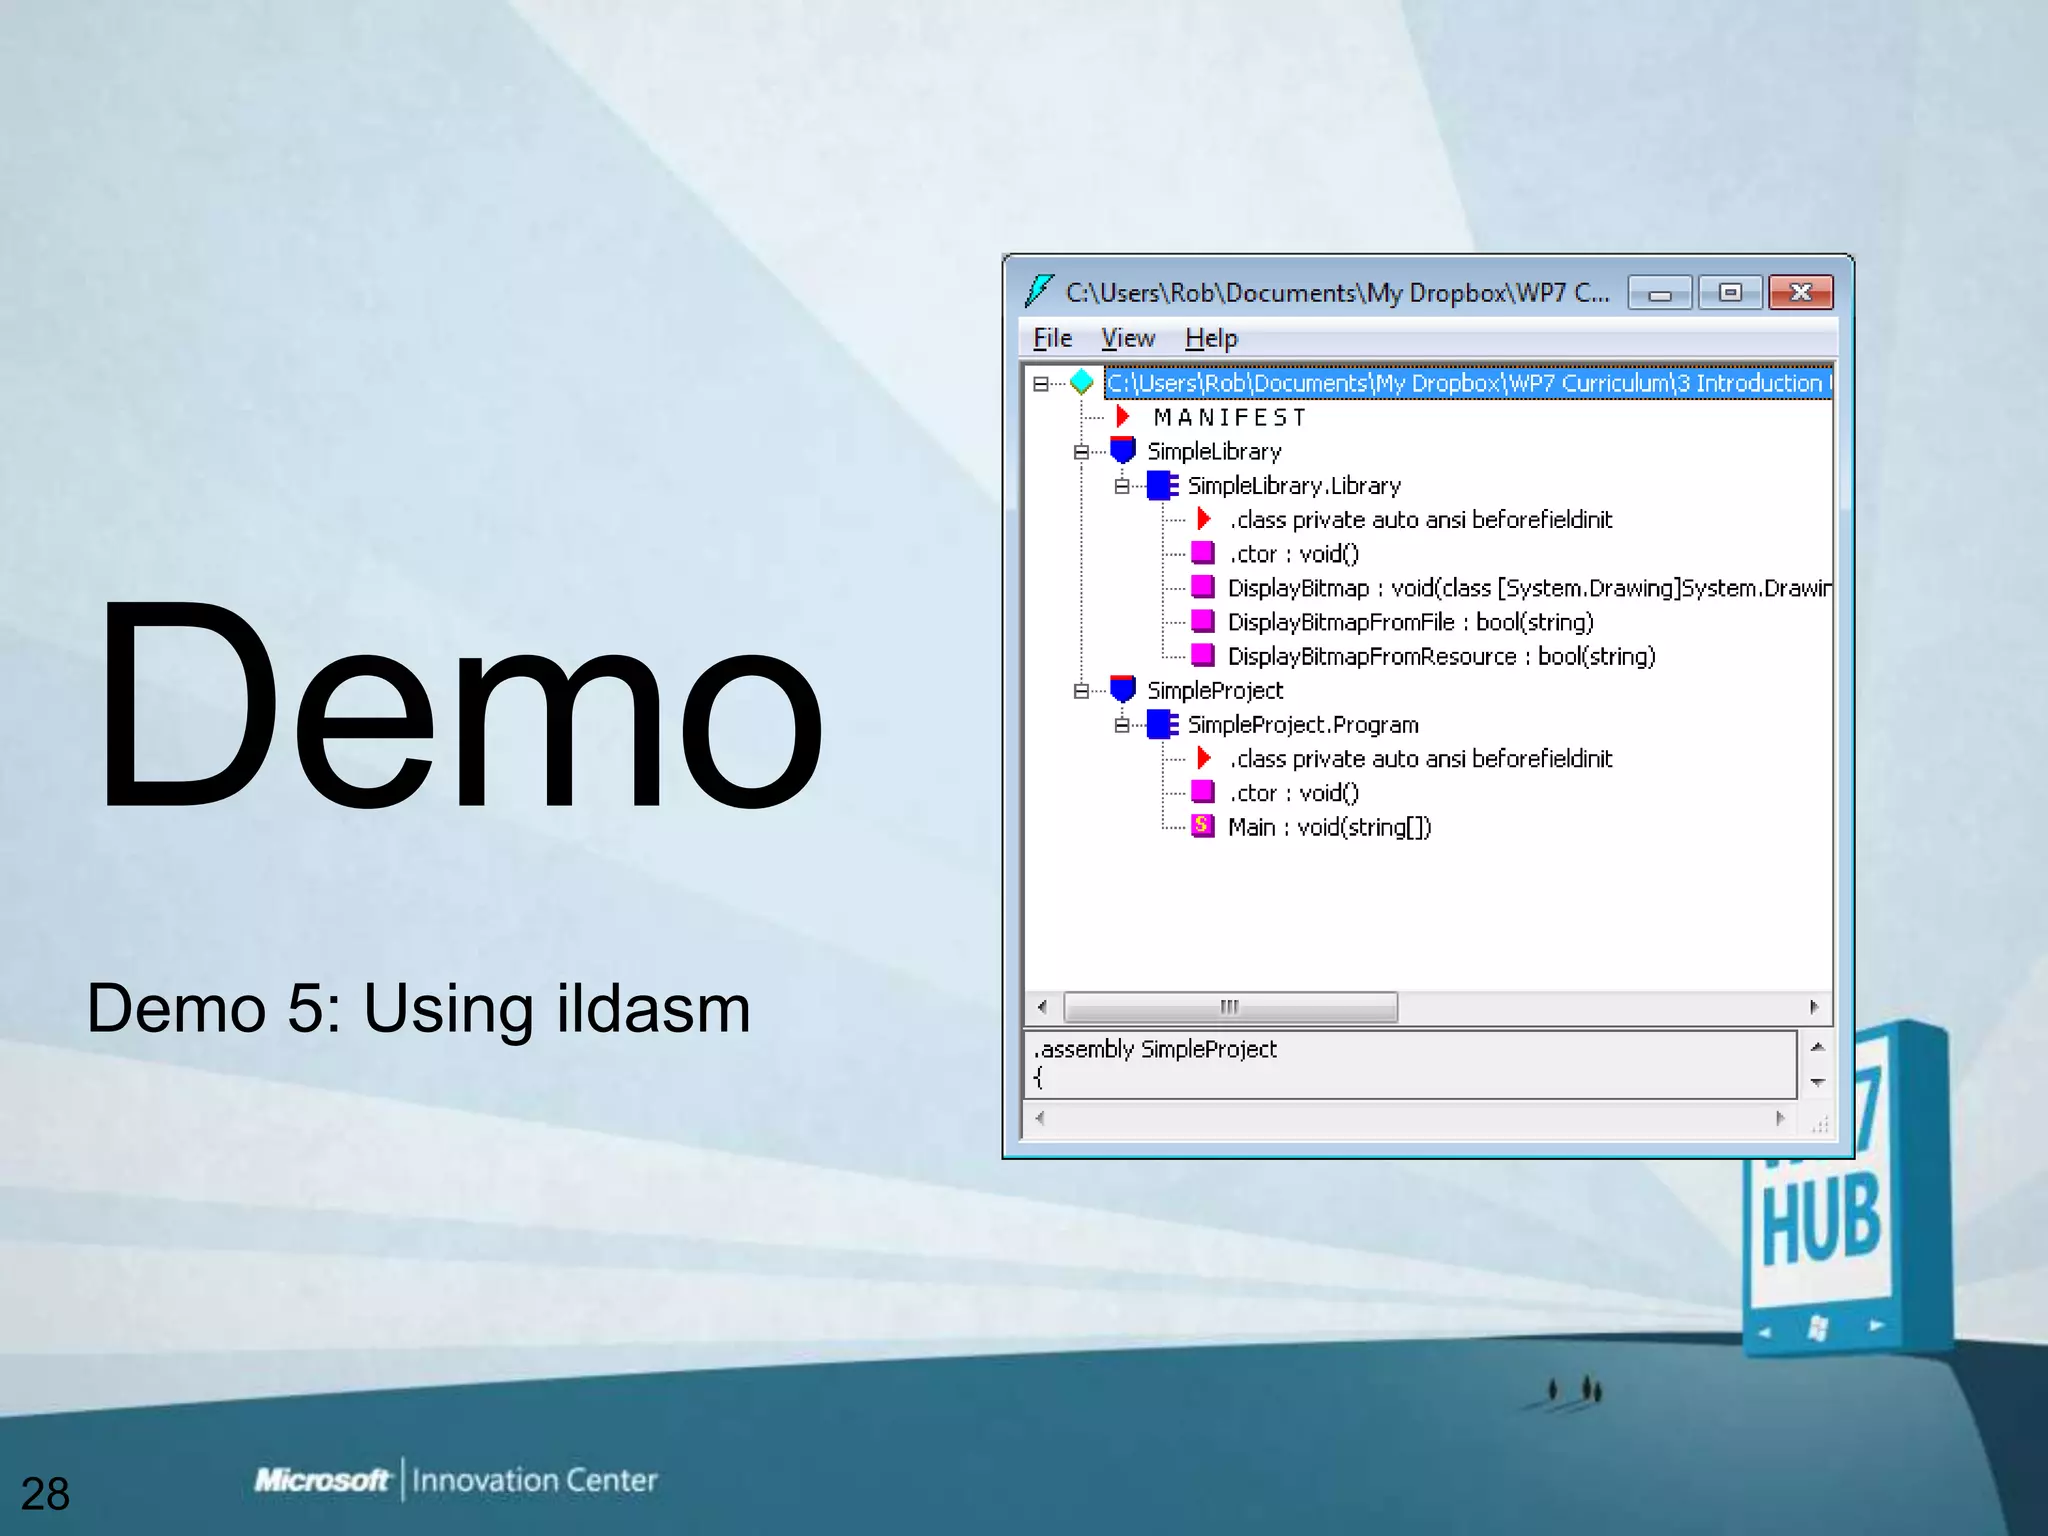
Task: Open the View menu
Action: (x=1128, y=338)
